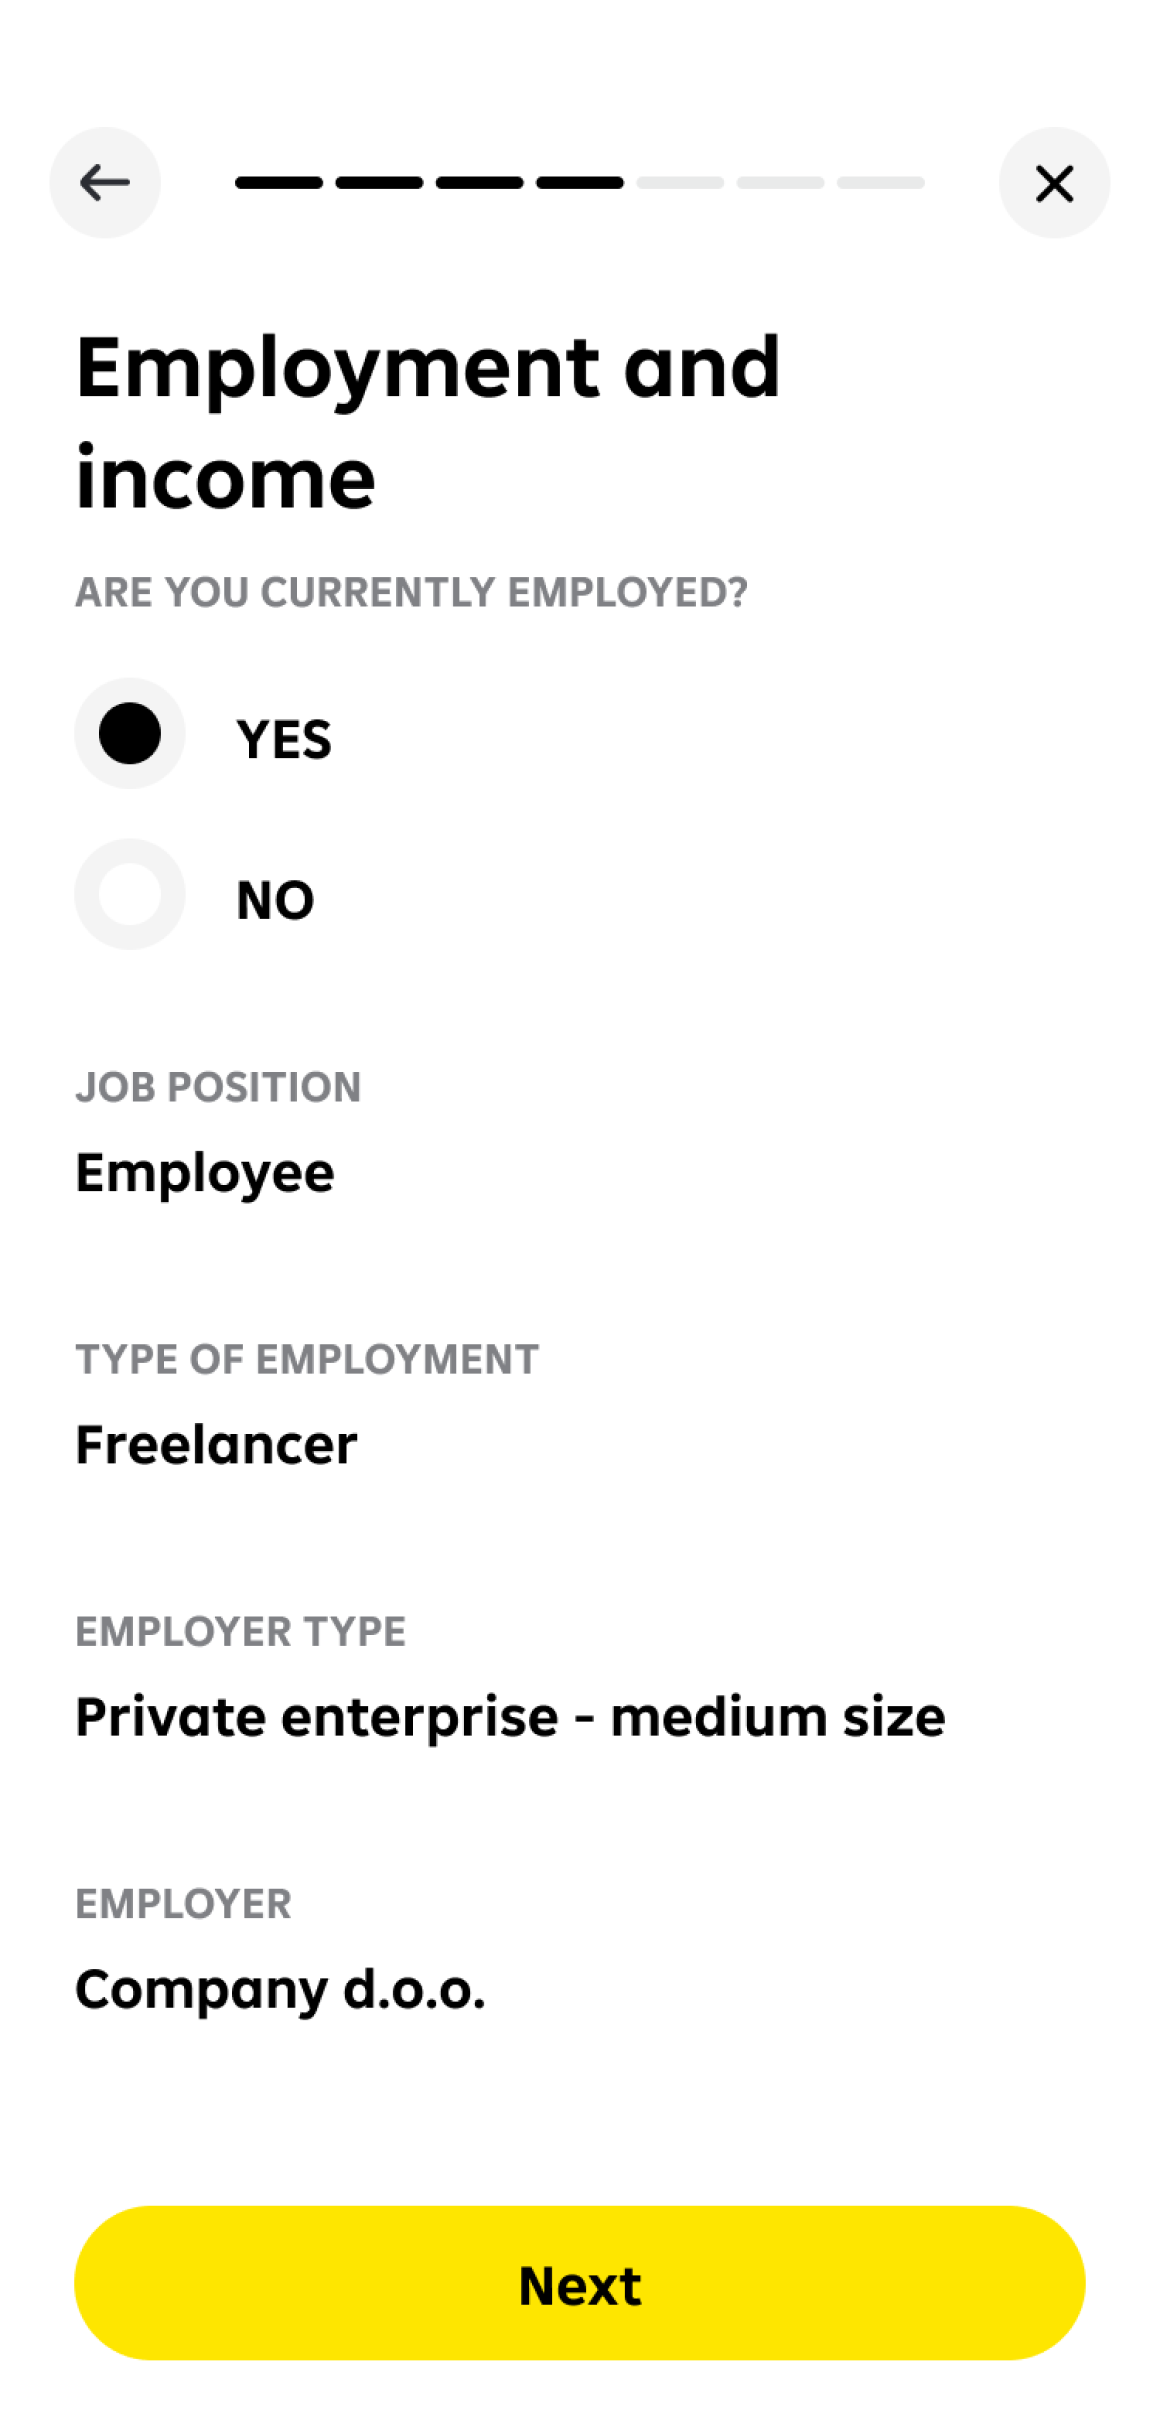Click the Are You Currently Employed question
Viewport: 1160px width, 2432px height.
411,592
